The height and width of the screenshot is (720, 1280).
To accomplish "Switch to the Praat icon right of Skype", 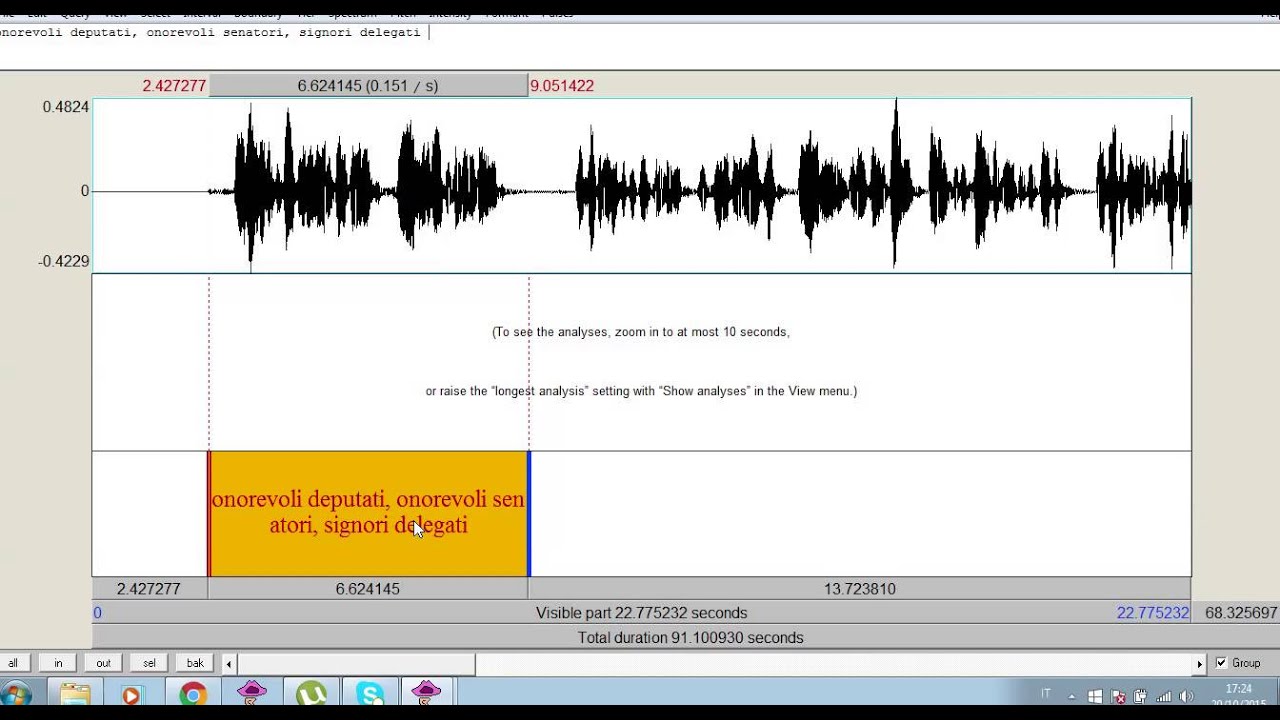I will [426, 692].
